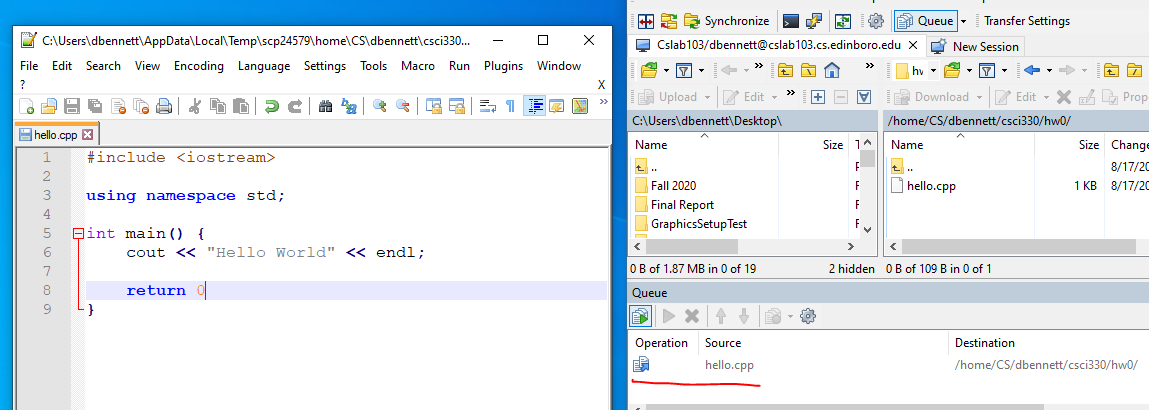The image size is (1149, 410).
Task: Create new file in Notepad++ toolbar
Action: (x=26, y=106)
